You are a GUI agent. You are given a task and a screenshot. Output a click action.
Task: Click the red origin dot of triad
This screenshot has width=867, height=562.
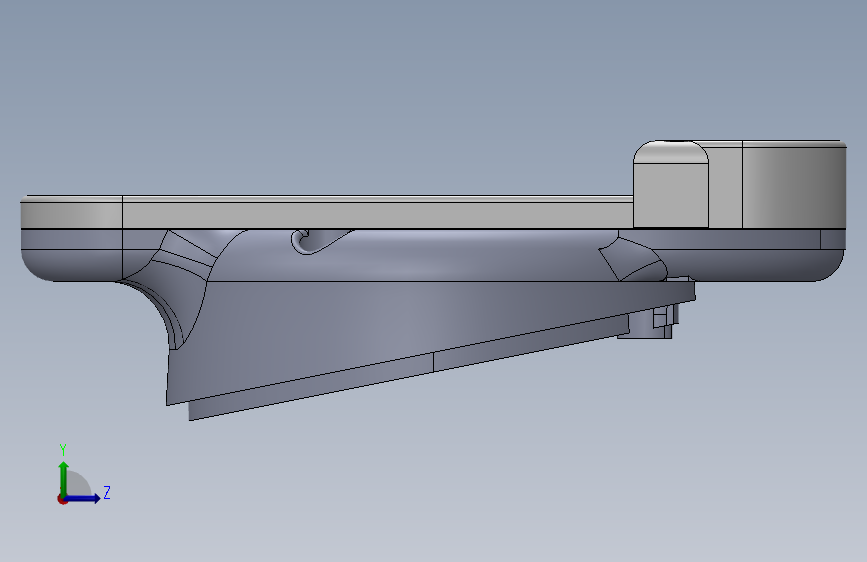(62, 499)
